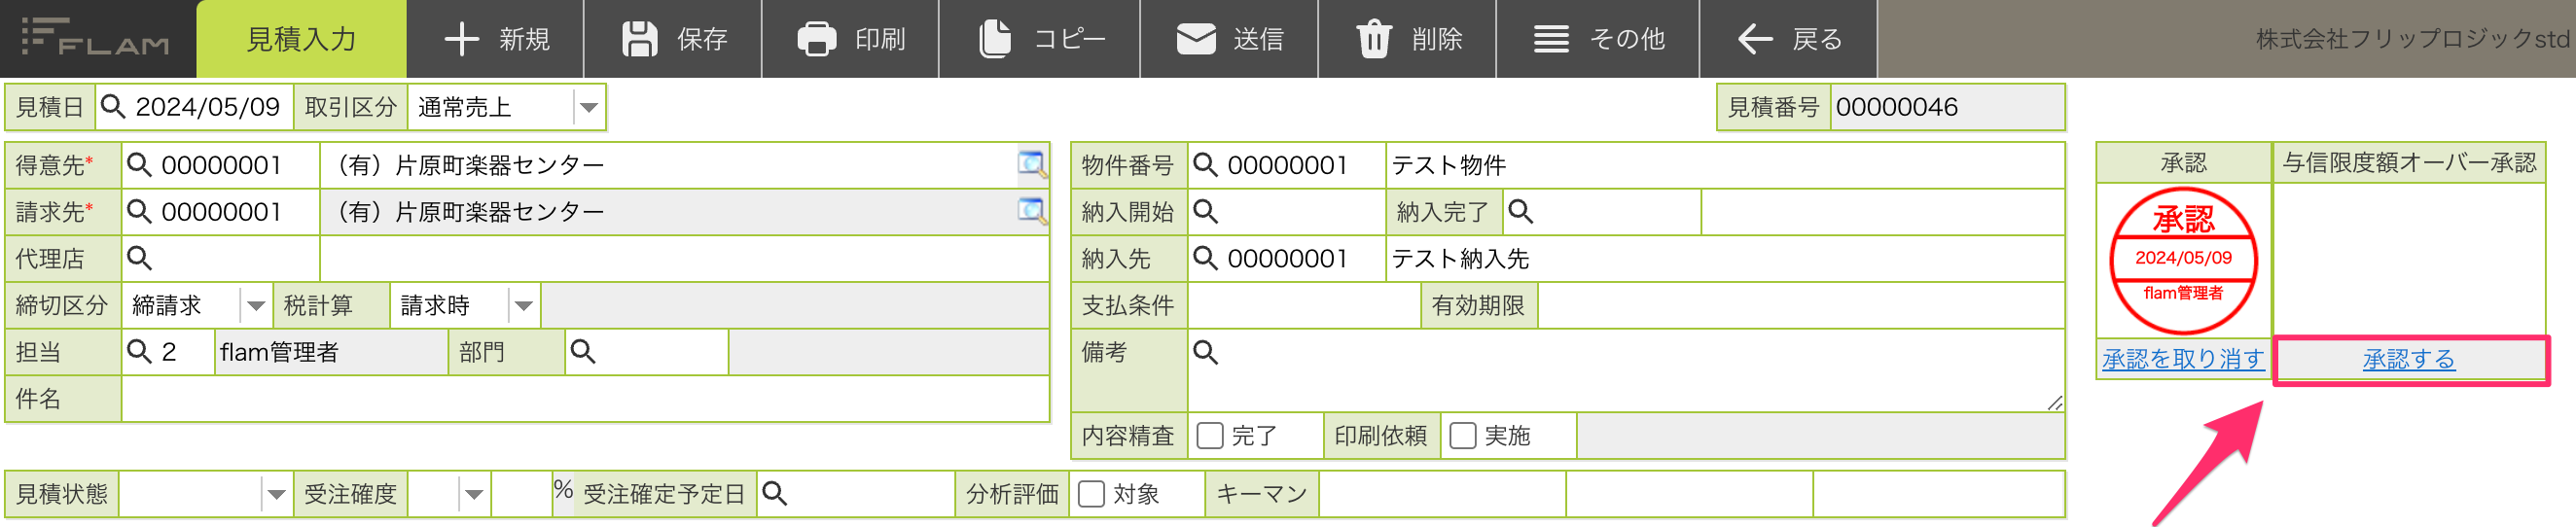Open 担当 staff lookup magnifier
2576x527 pixels.
(139, 352)
